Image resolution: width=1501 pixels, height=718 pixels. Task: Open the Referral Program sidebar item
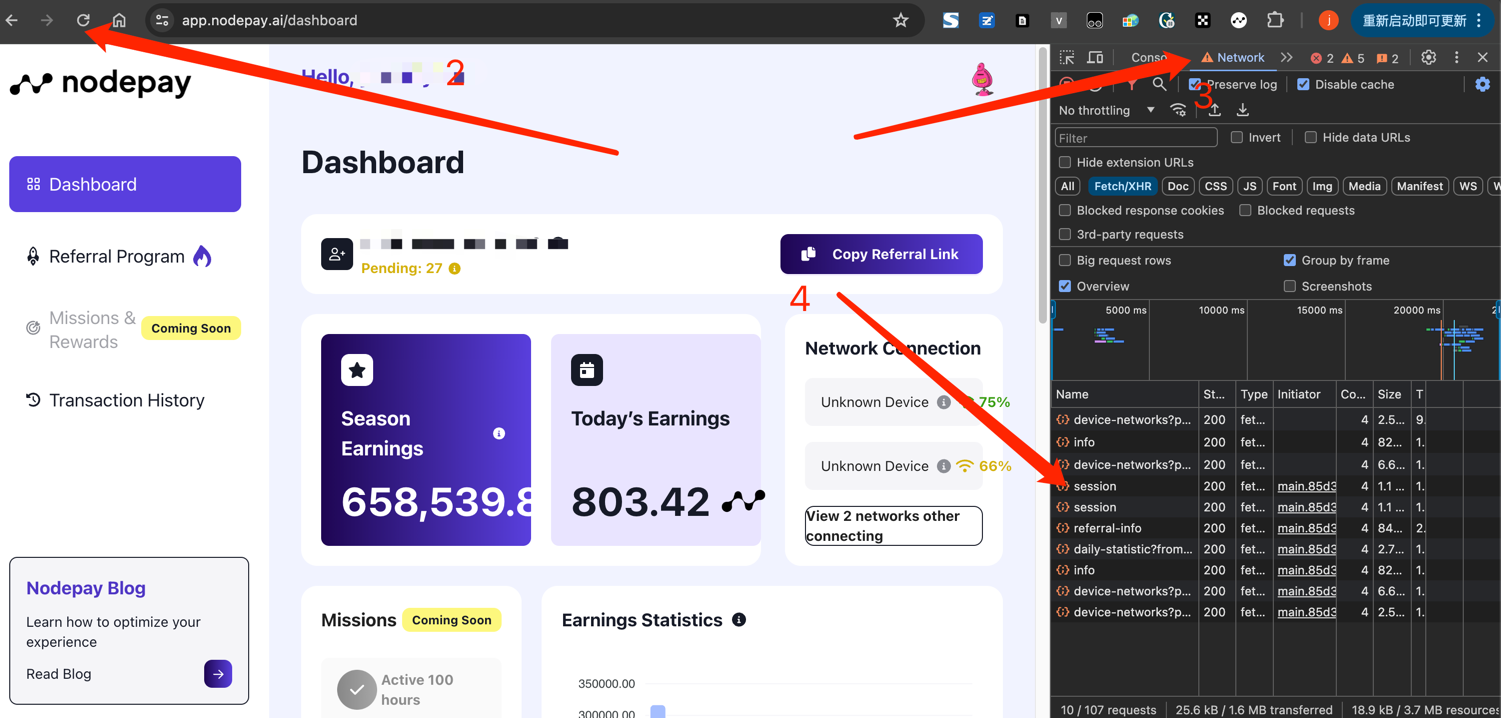click(x=117, y=257)
